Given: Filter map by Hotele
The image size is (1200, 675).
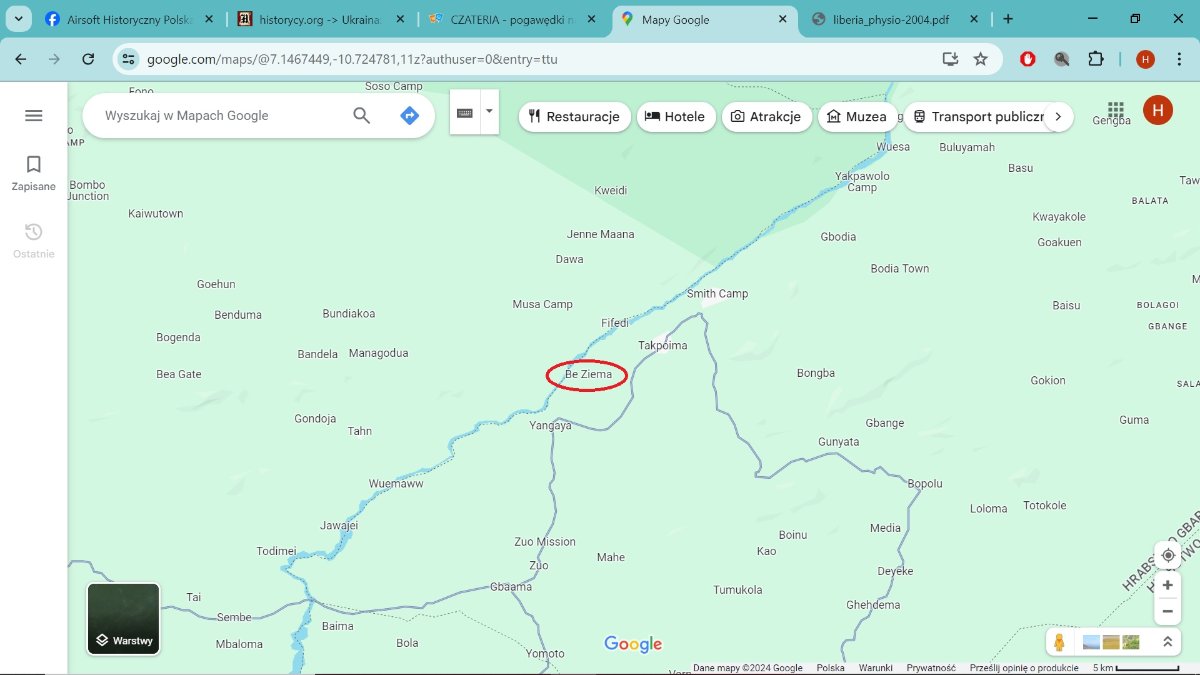Looking at the screenshot, I should [x=675, y=117].
